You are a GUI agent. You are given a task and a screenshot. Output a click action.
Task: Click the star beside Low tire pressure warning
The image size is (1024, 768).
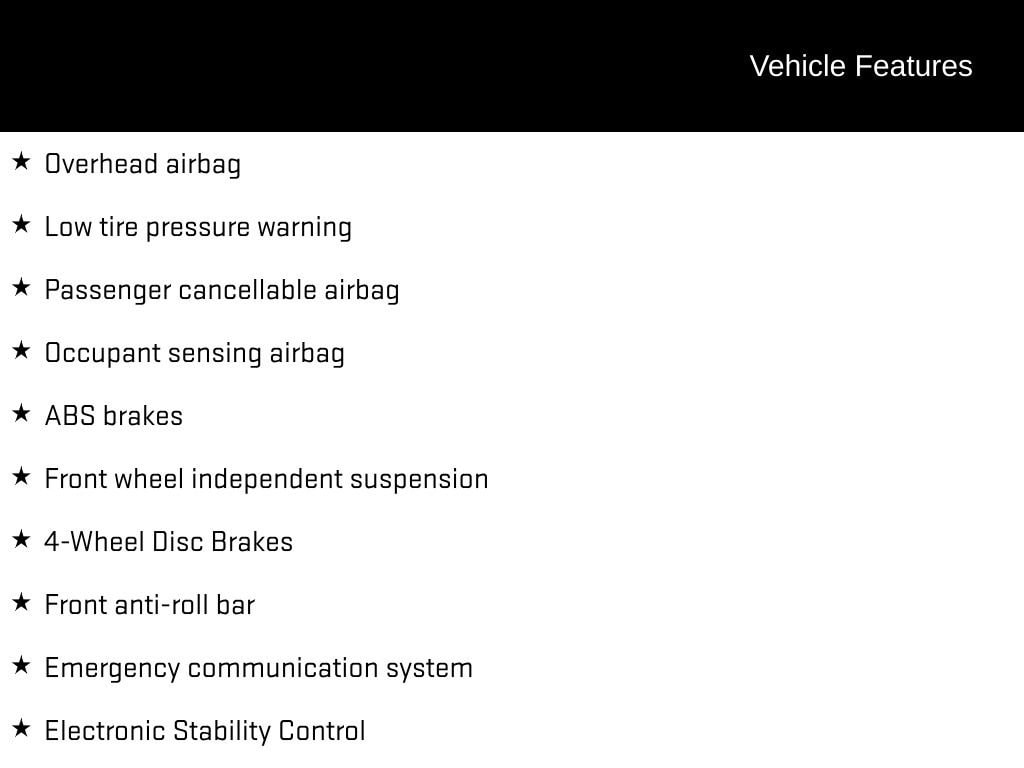21,224
